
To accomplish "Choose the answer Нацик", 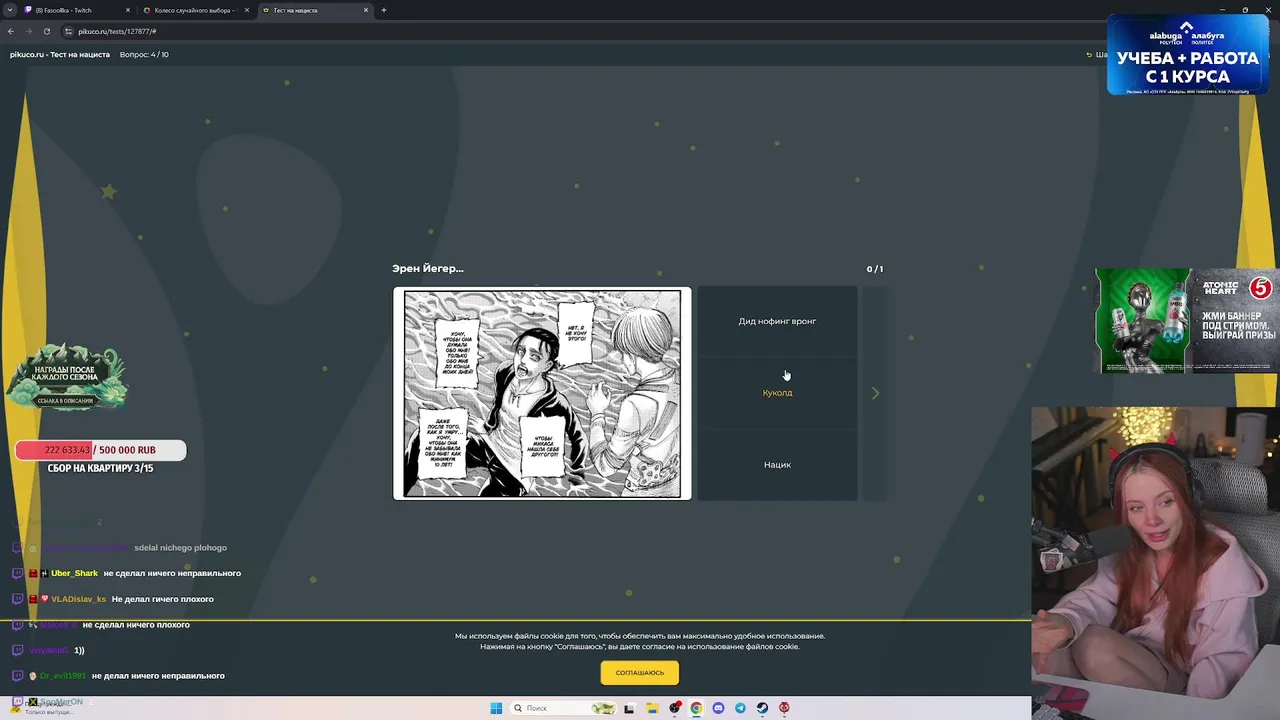I will [x=777, y=464].
